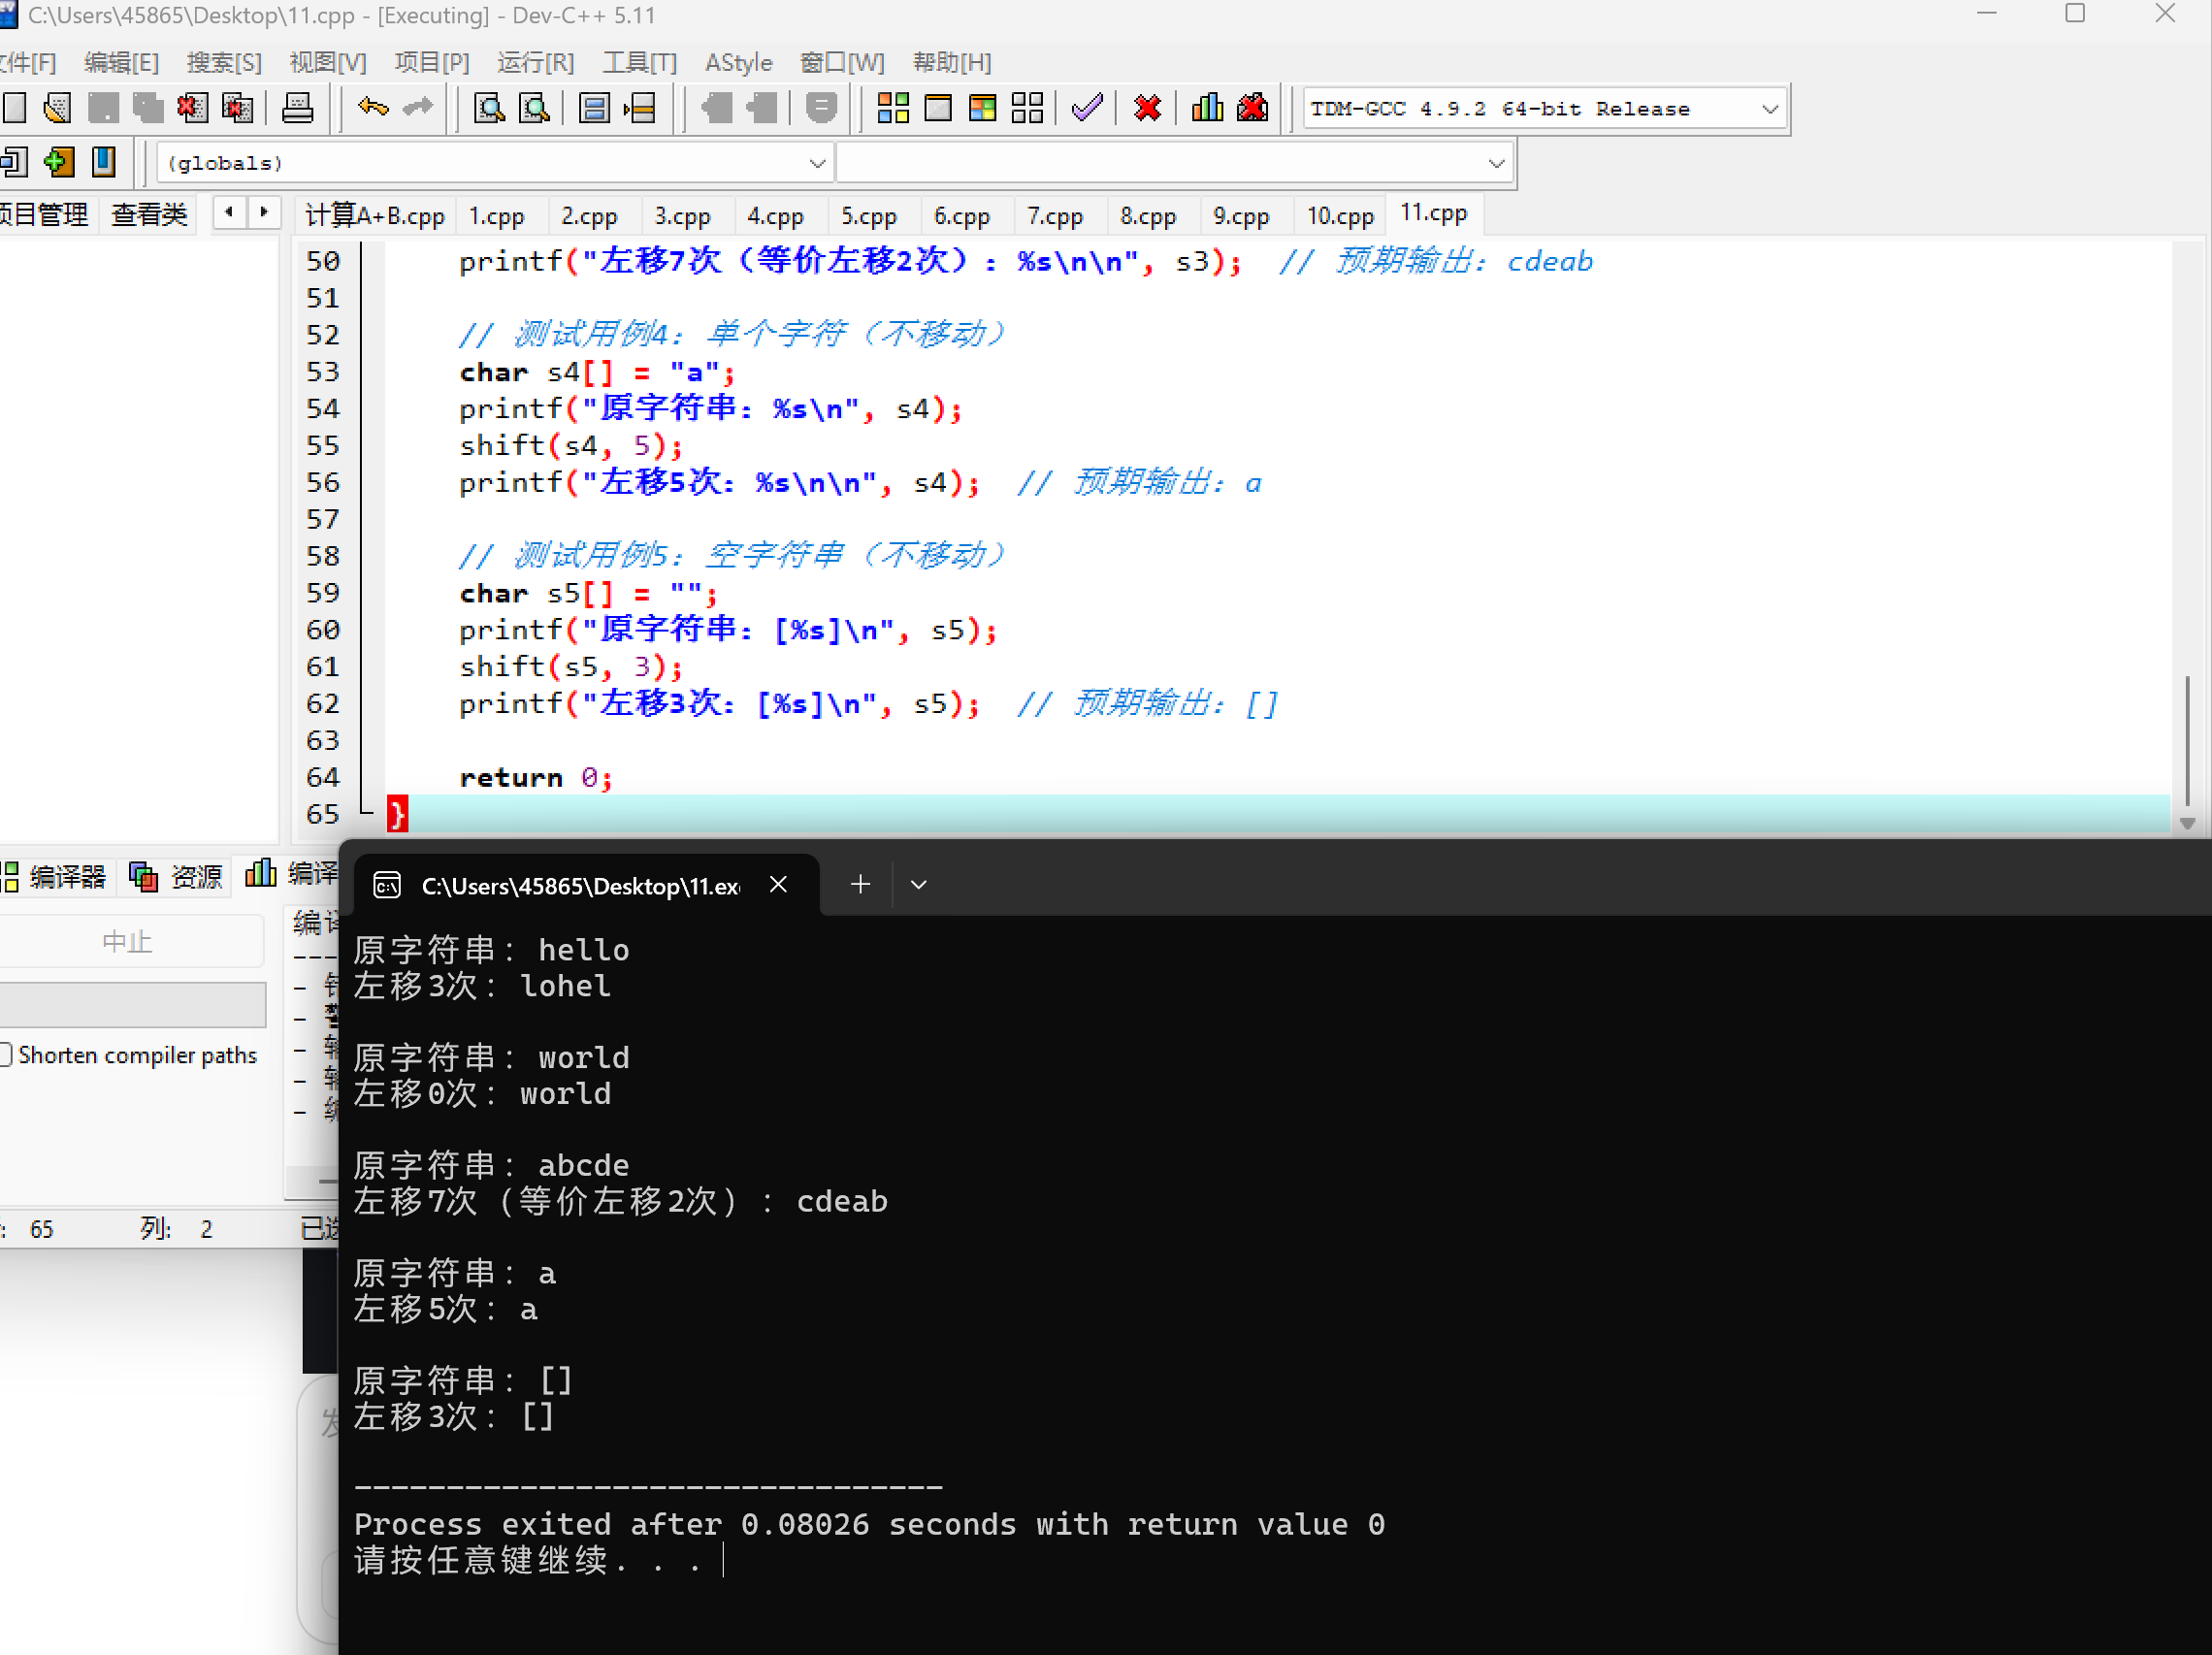This screenshot has height=1655, width=2212.
Task: Click the Print toolbar icon
Action: point(297,107)
